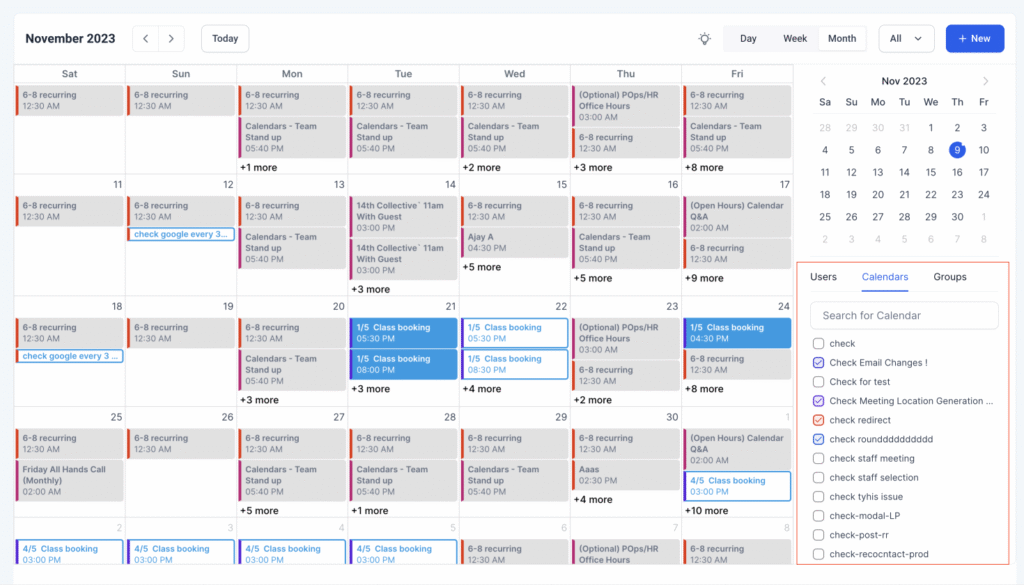This screenshot has width=1024, height=585.
Task: Disable the 'Check Email Changes !' calendar
Action: pyautogui.click(x=821, y=362)
